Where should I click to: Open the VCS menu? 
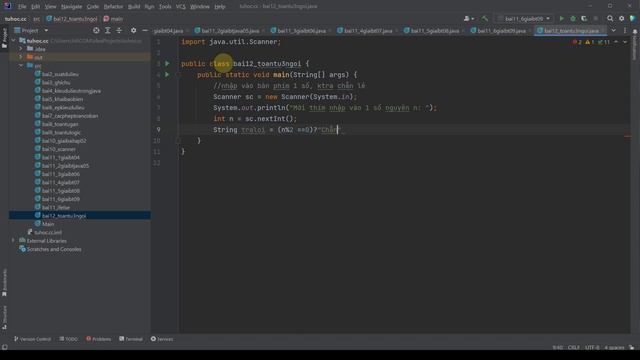[180, 7]
